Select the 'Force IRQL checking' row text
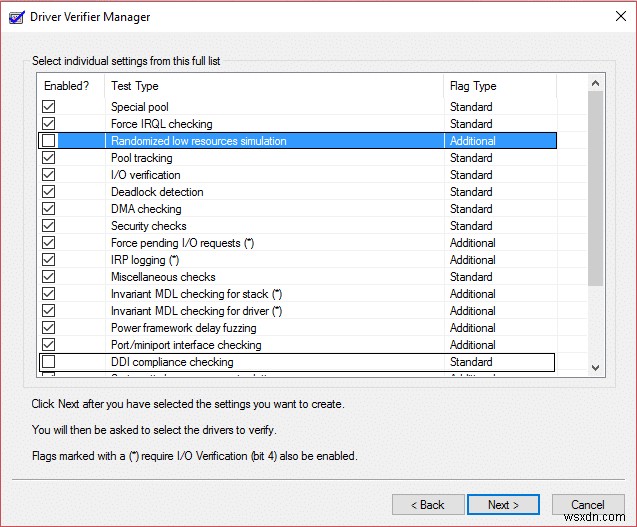 [x=162, y=124]
